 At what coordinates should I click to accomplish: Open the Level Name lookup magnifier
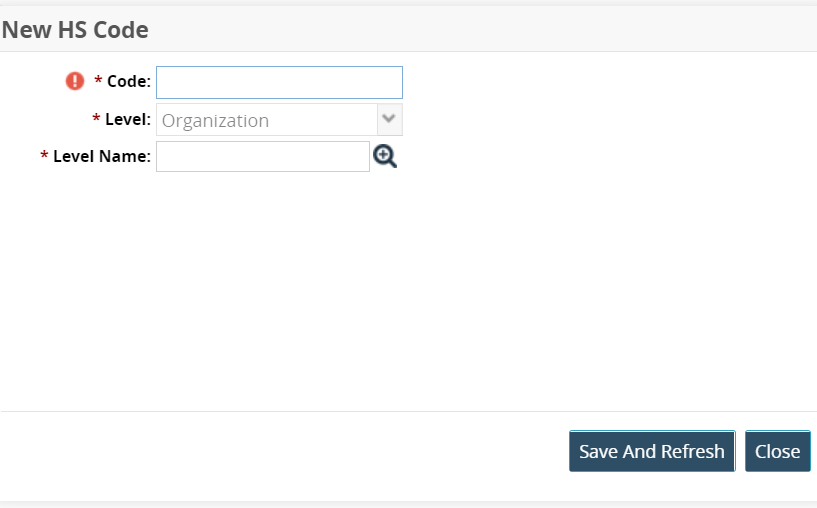point(385,156)
